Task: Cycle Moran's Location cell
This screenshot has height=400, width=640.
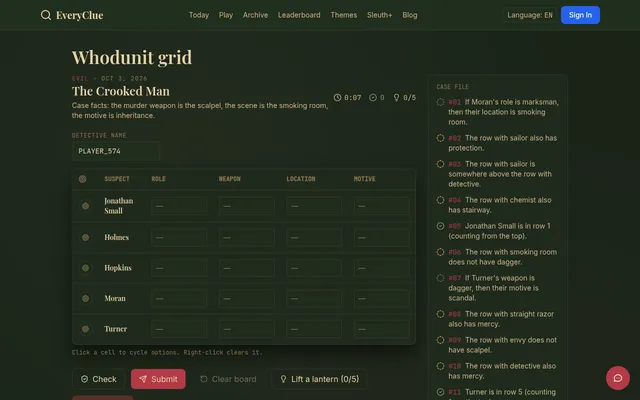Action: click(x=314, y=299)
